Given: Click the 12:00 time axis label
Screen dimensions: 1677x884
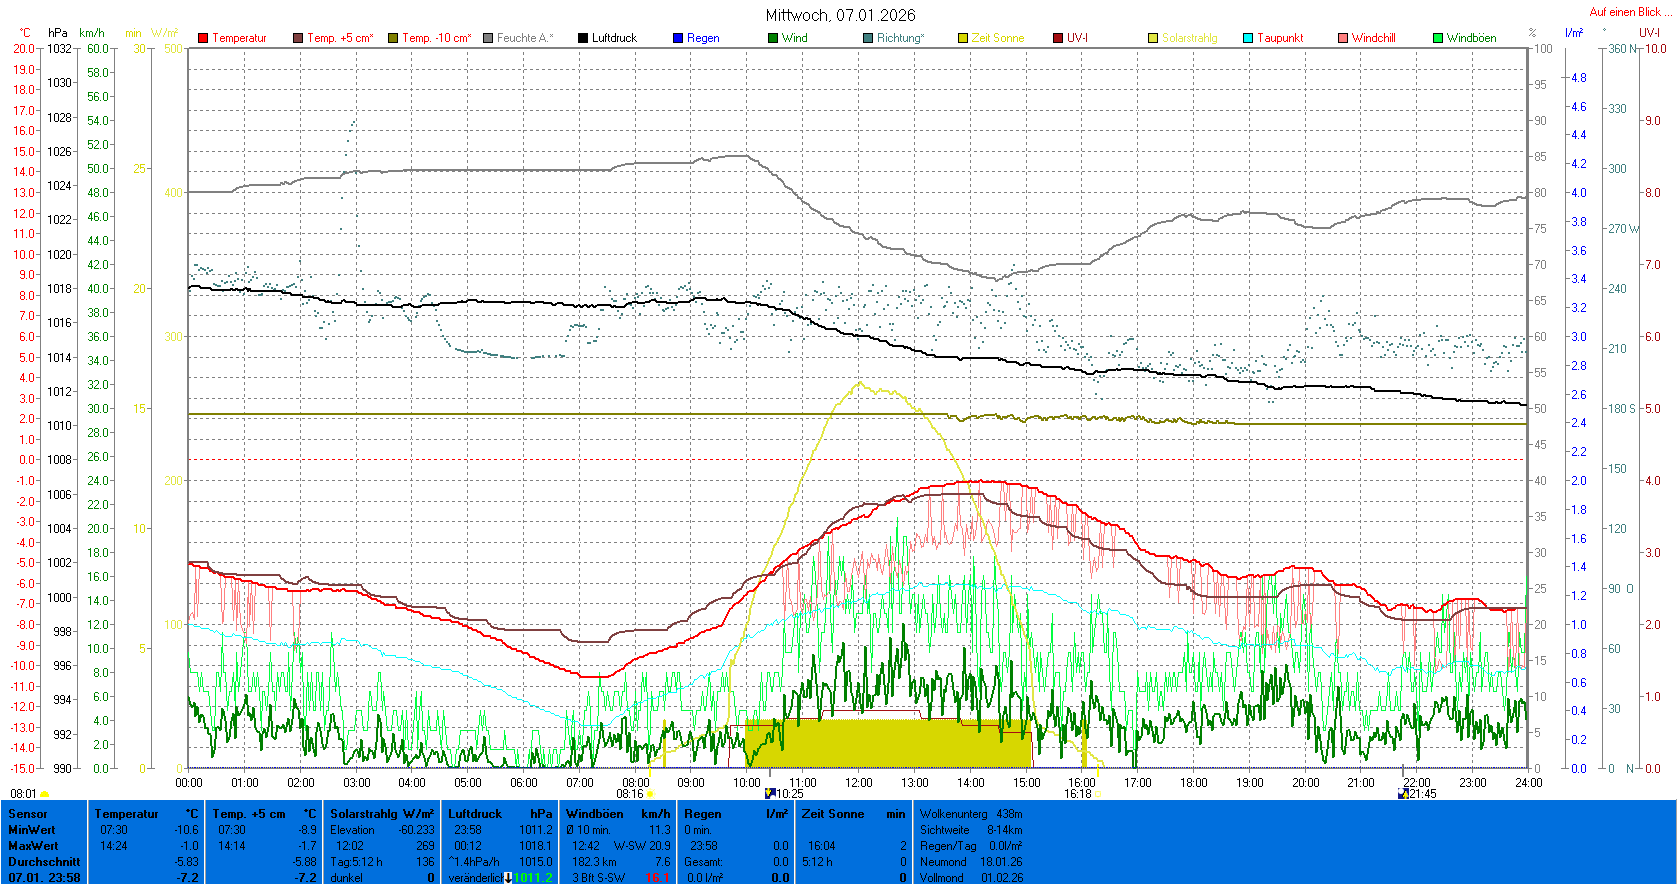Looking at the screenshot, I should coord(858,782).
